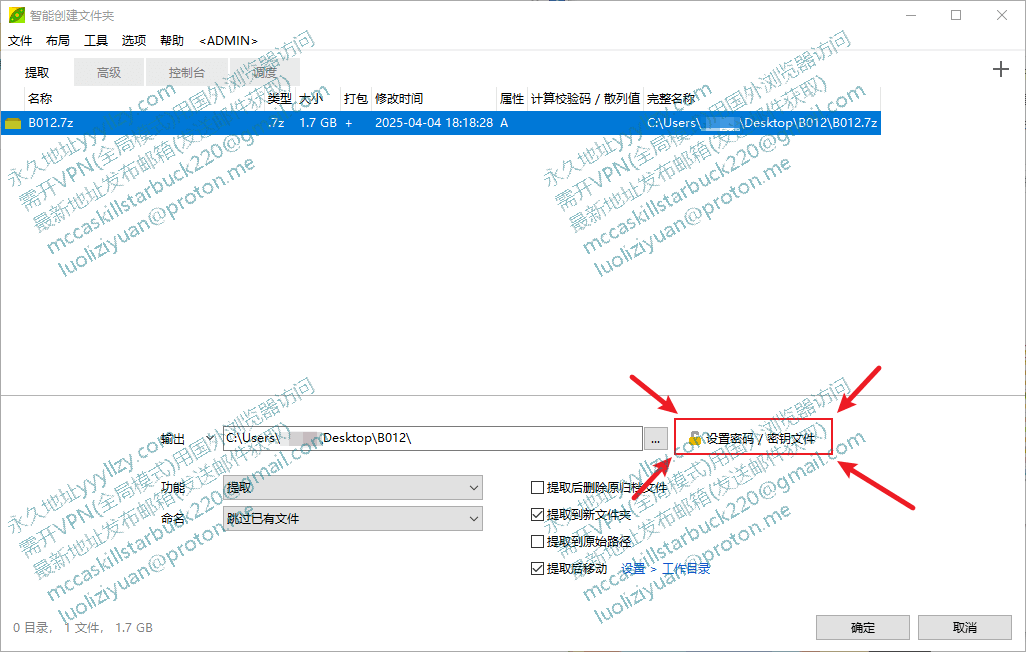The height and width of the screenshot is (652, 1026).
Task: Sort list by 类型 column header
Action: point(279,99)
